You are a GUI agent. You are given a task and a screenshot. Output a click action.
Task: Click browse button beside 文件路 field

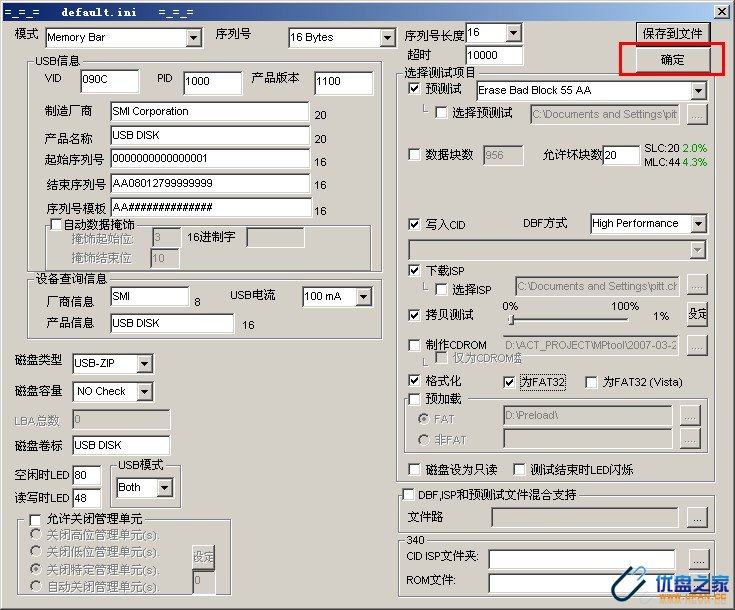click(x=697, y=517)
